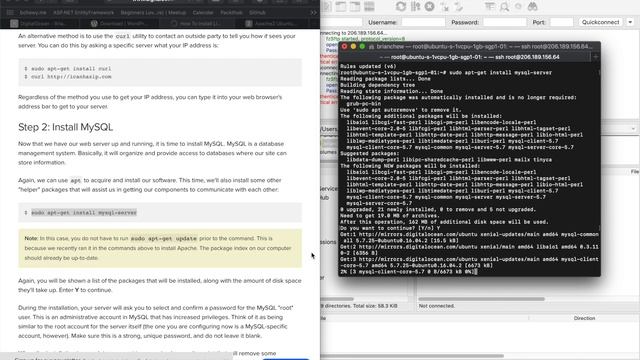Image resolution: width=640 pixels, height=360 pixels.
Task: Open the Calendar bookmark in browser
Action: [x=203, y=13]
